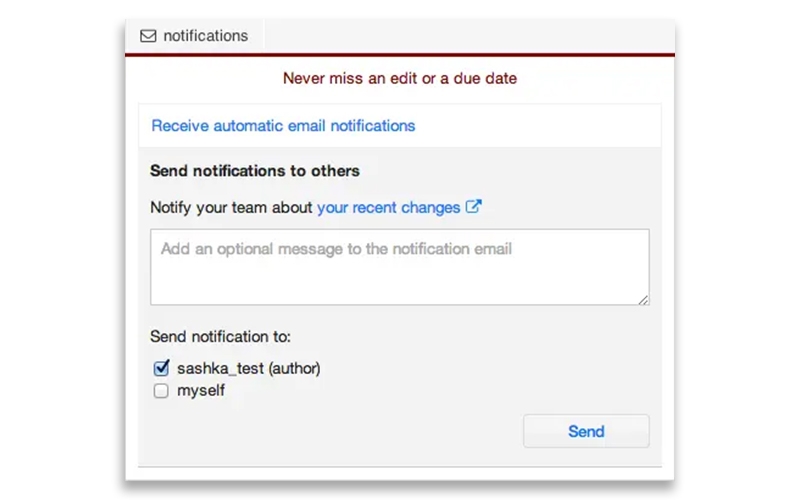
Task: Follow the 'your recent changes' link
Action: click(x=388, y=208)
